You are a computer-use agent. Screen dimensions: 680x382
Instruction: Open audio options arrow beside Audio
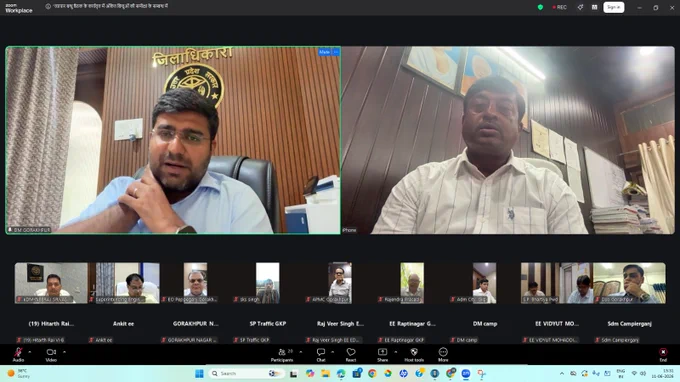pos(29,352)
